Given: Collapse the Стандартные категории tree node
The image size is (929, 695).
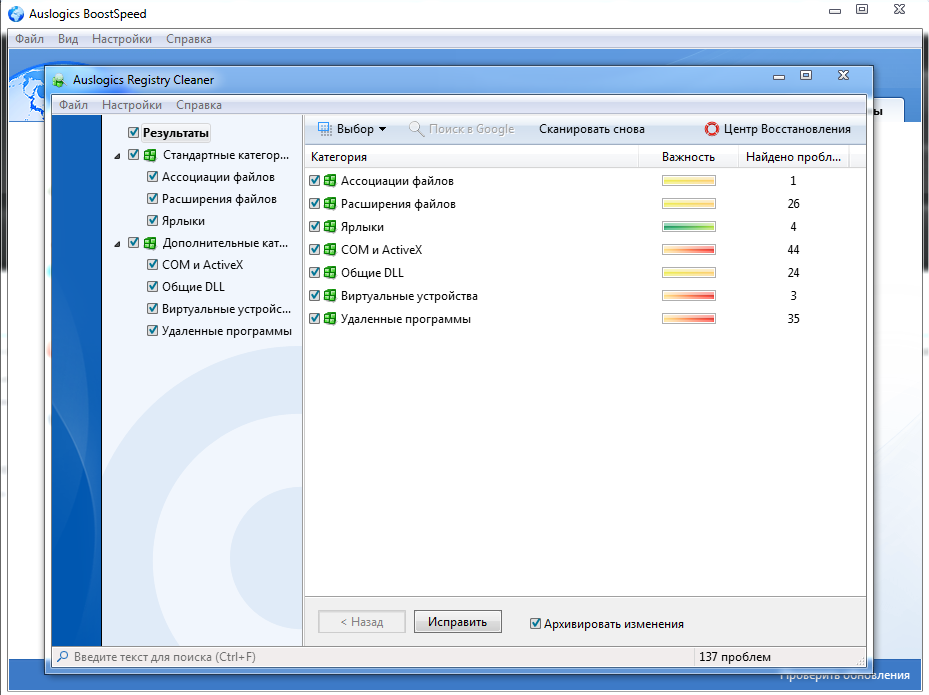Looking at the screenshot, I should click(117, 156).
